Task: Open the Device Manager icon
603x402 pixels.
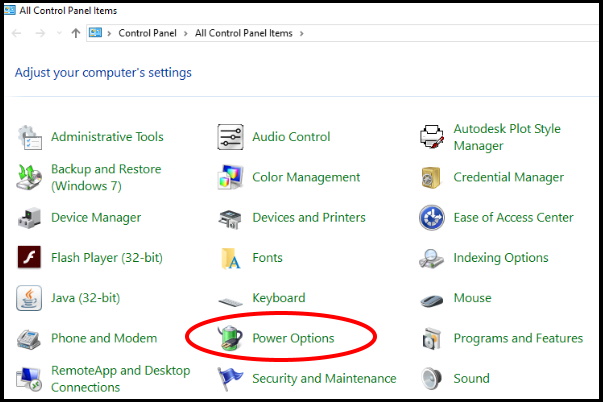Action: pyautogui.click(x=29, y=218)
